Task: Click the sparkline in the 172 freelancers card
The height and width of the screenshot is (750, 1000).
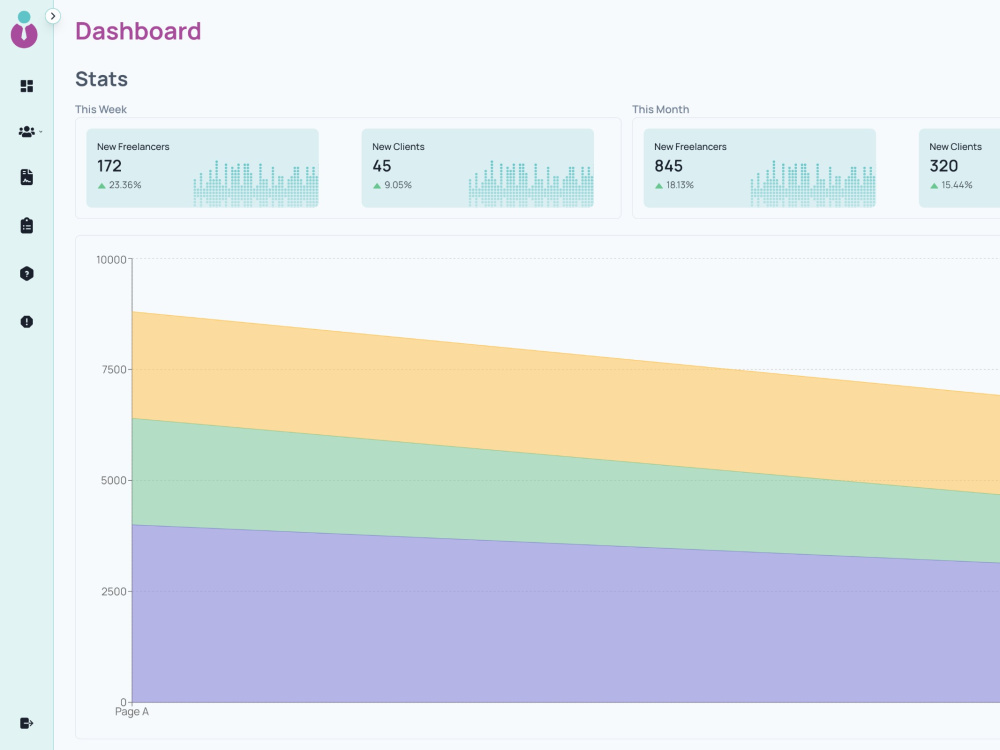Action: (x=256, y=184)
